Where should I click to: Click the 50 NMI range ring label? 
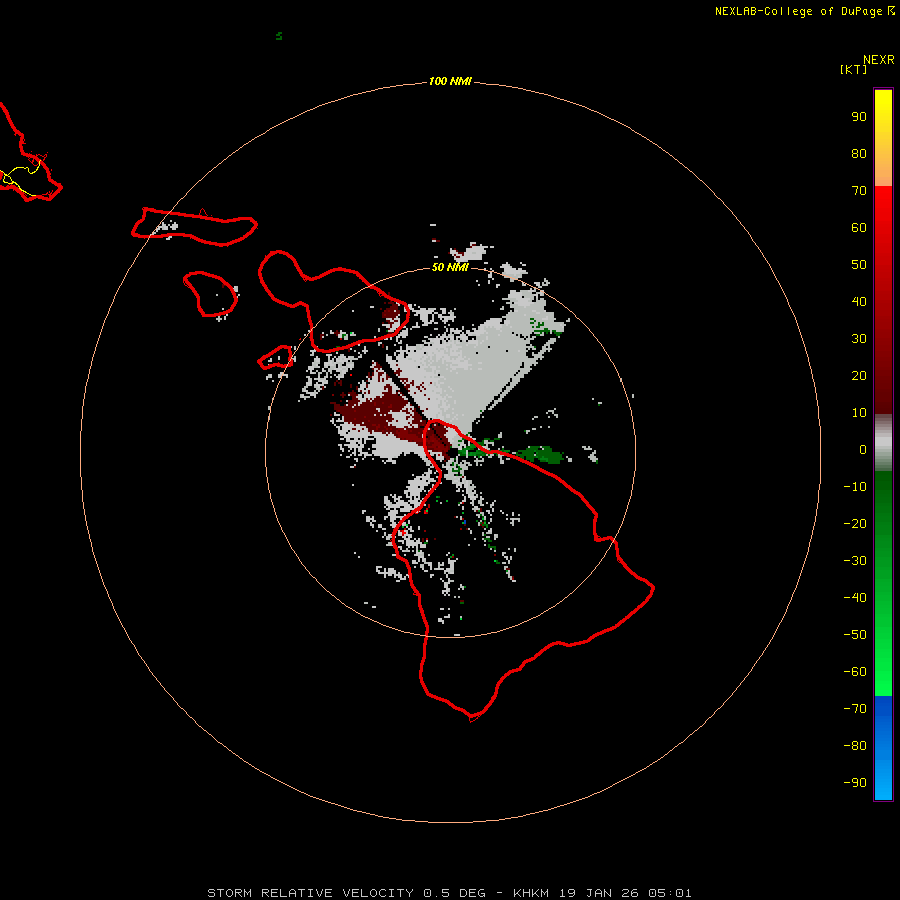pos(450,267)
